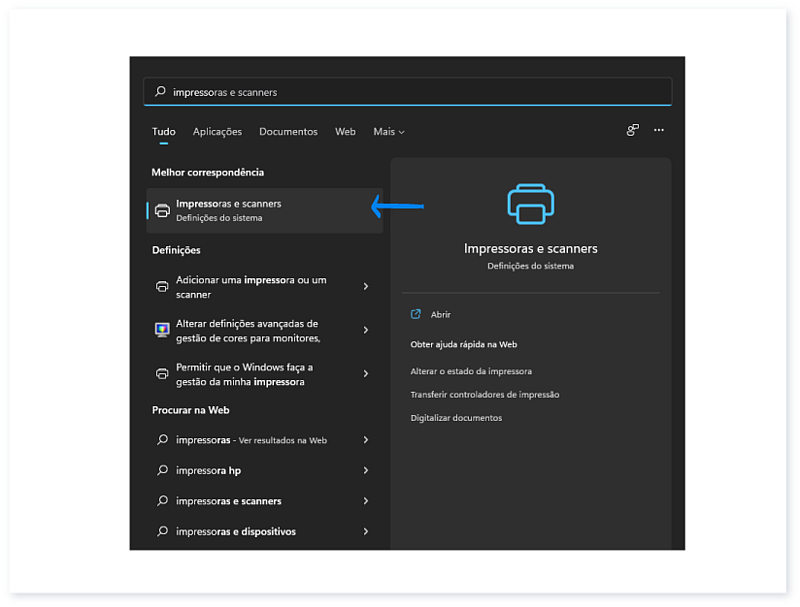800x607 pixels.
Task: Select the Web search tab
Action: click(x=345, y=132)
